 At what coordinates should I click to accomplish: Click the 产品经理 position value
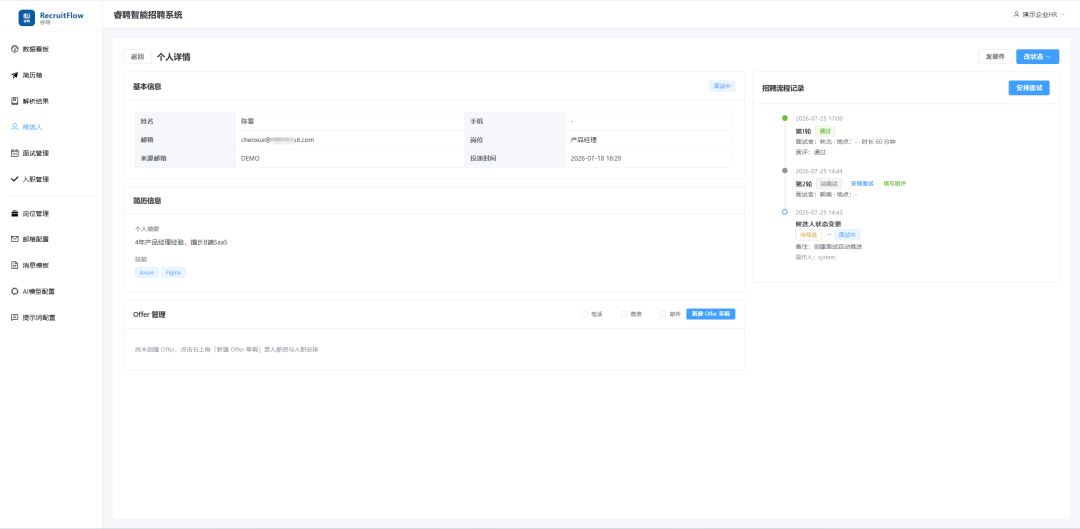click(x=583, y=140)
